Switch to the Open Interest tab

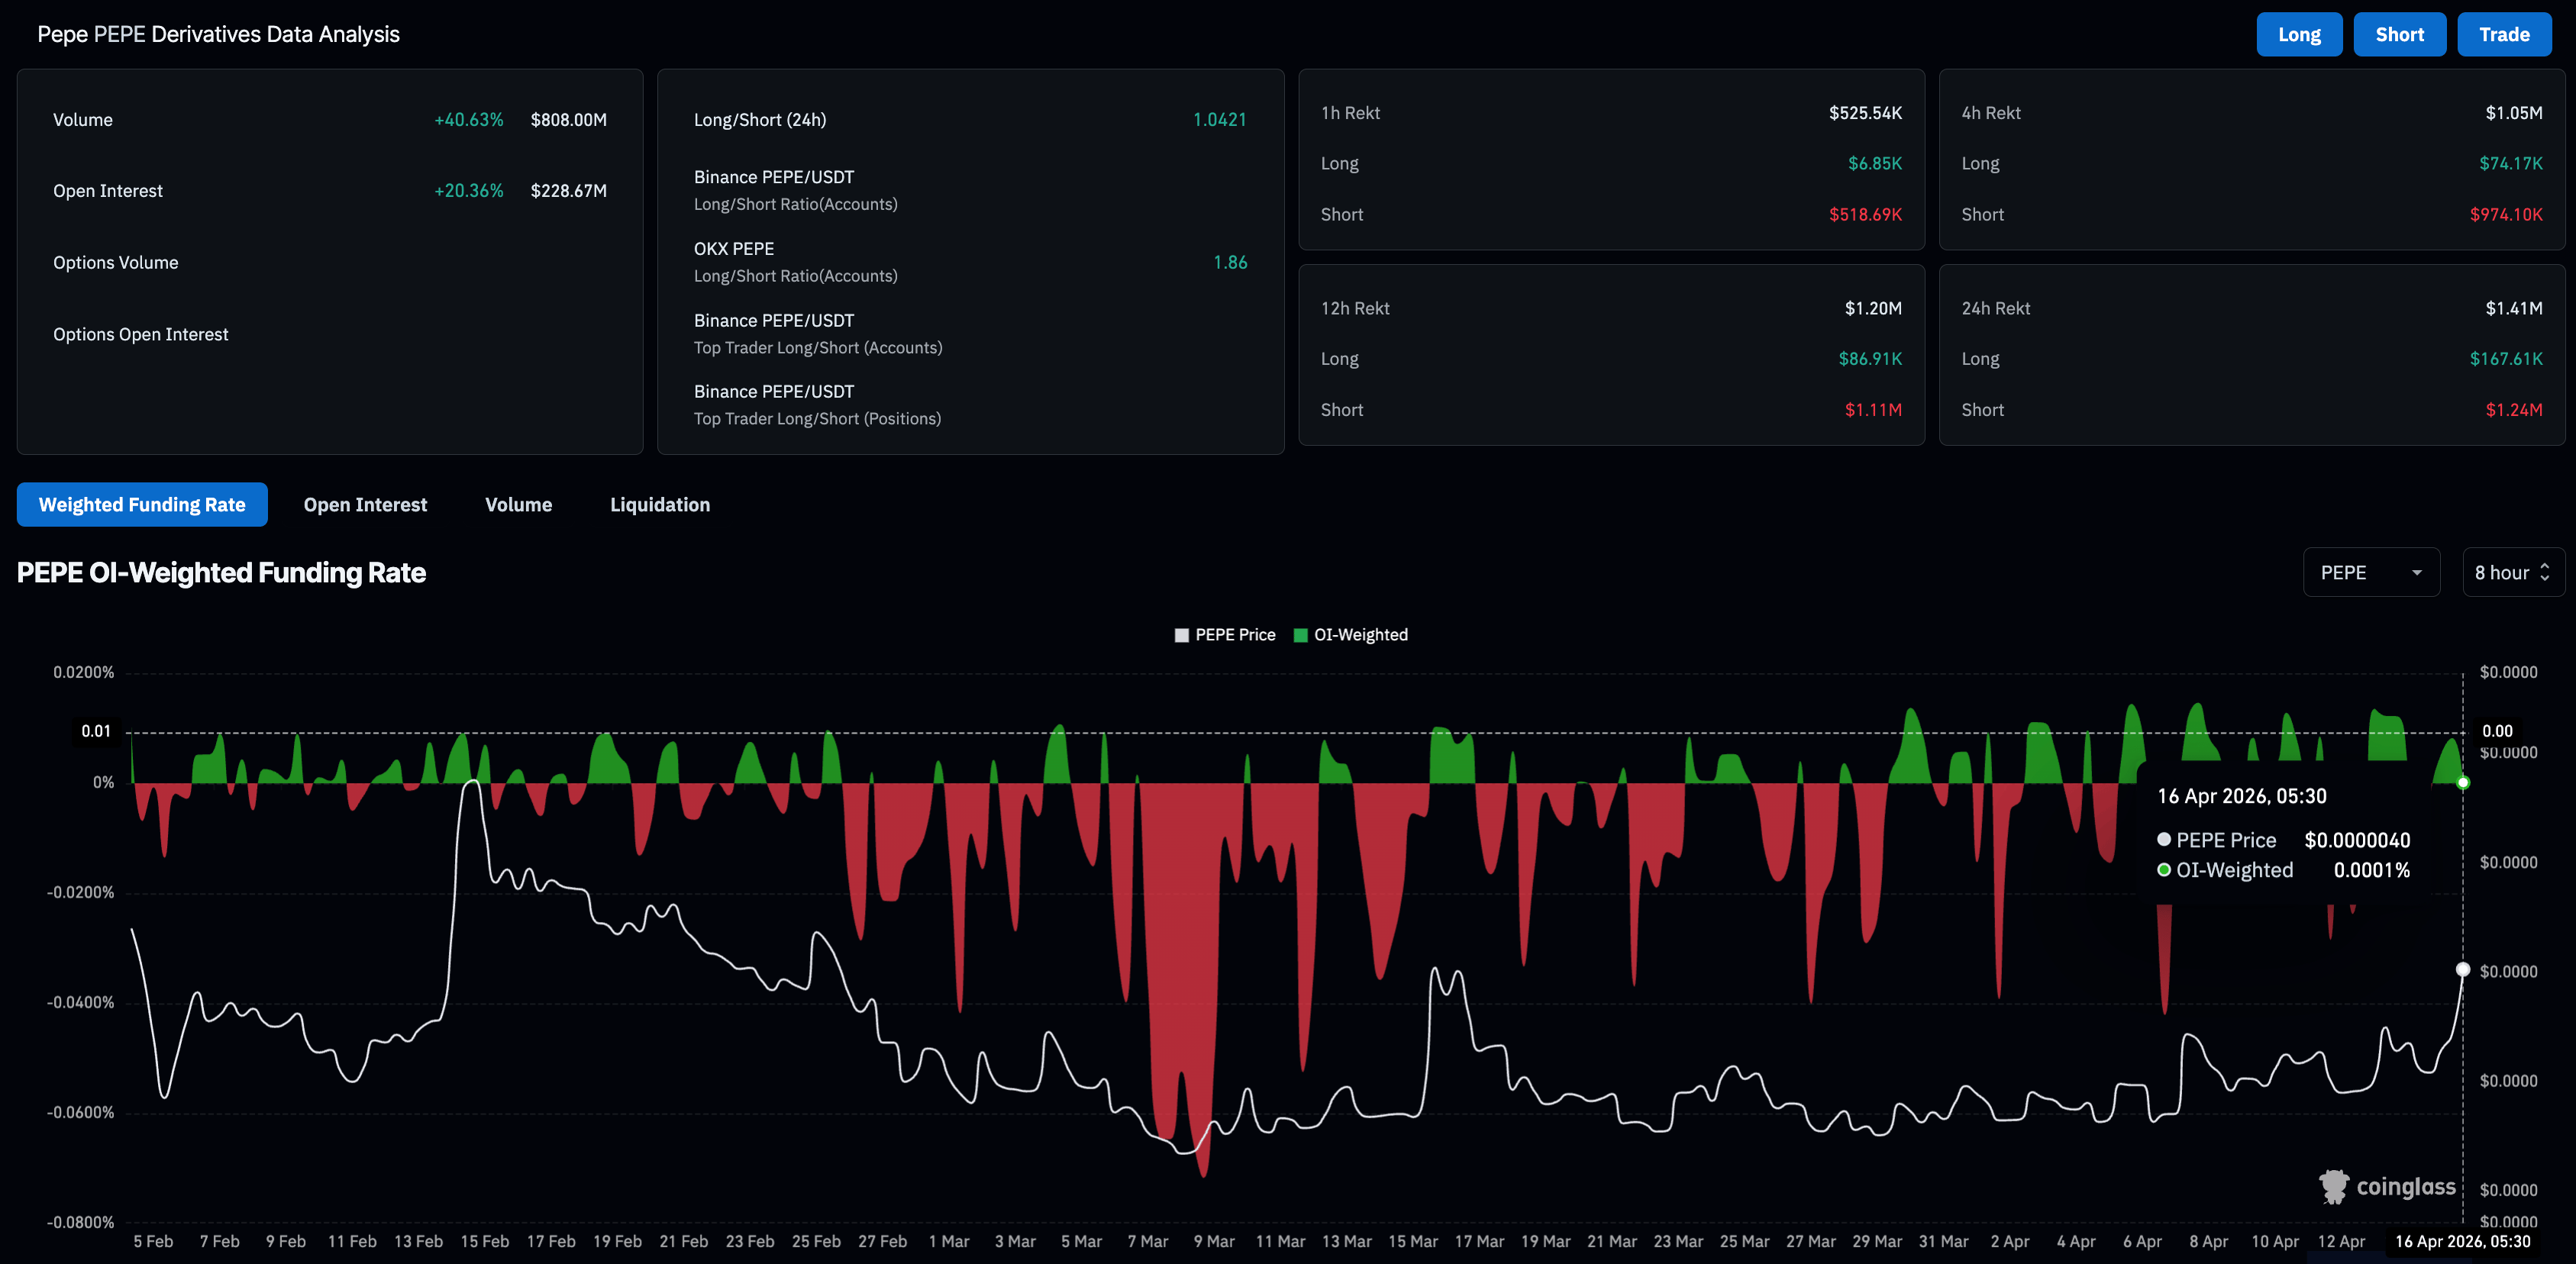click(365, 505)
